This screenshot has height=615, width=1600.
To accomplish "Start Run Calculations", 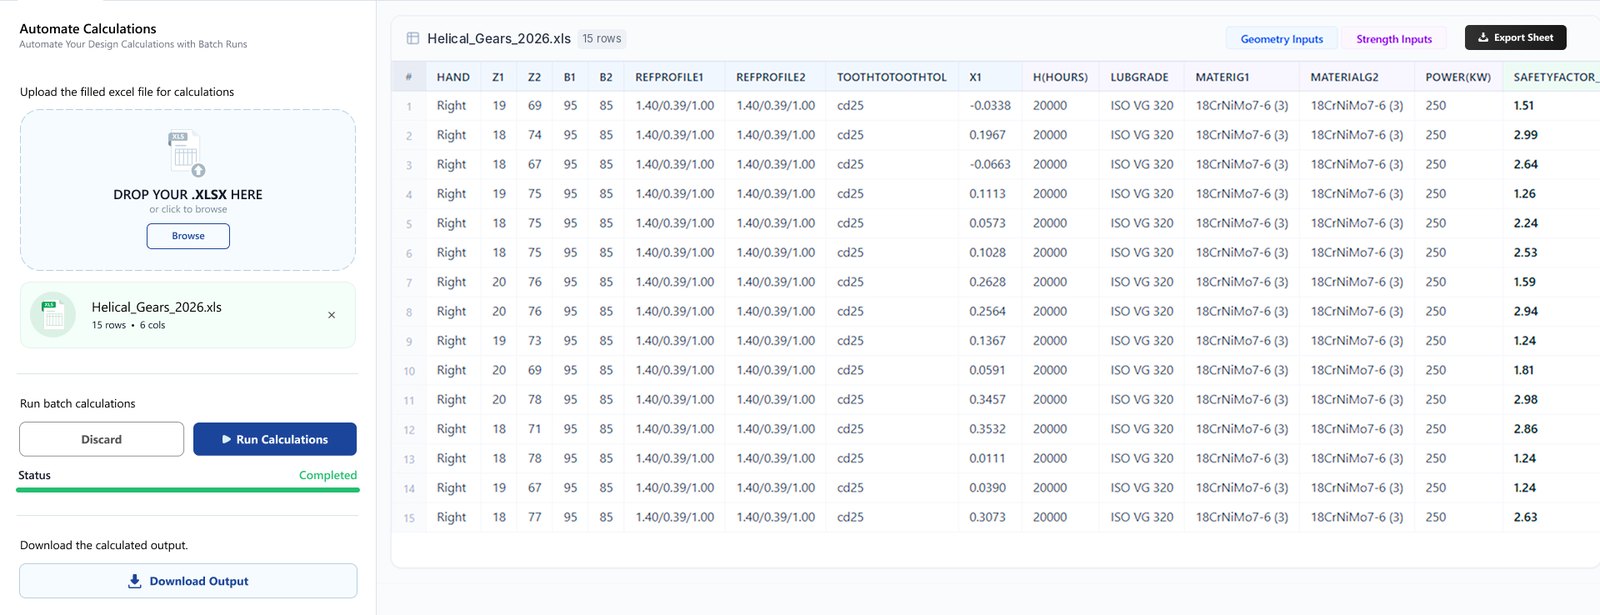I will click(275, 439).
